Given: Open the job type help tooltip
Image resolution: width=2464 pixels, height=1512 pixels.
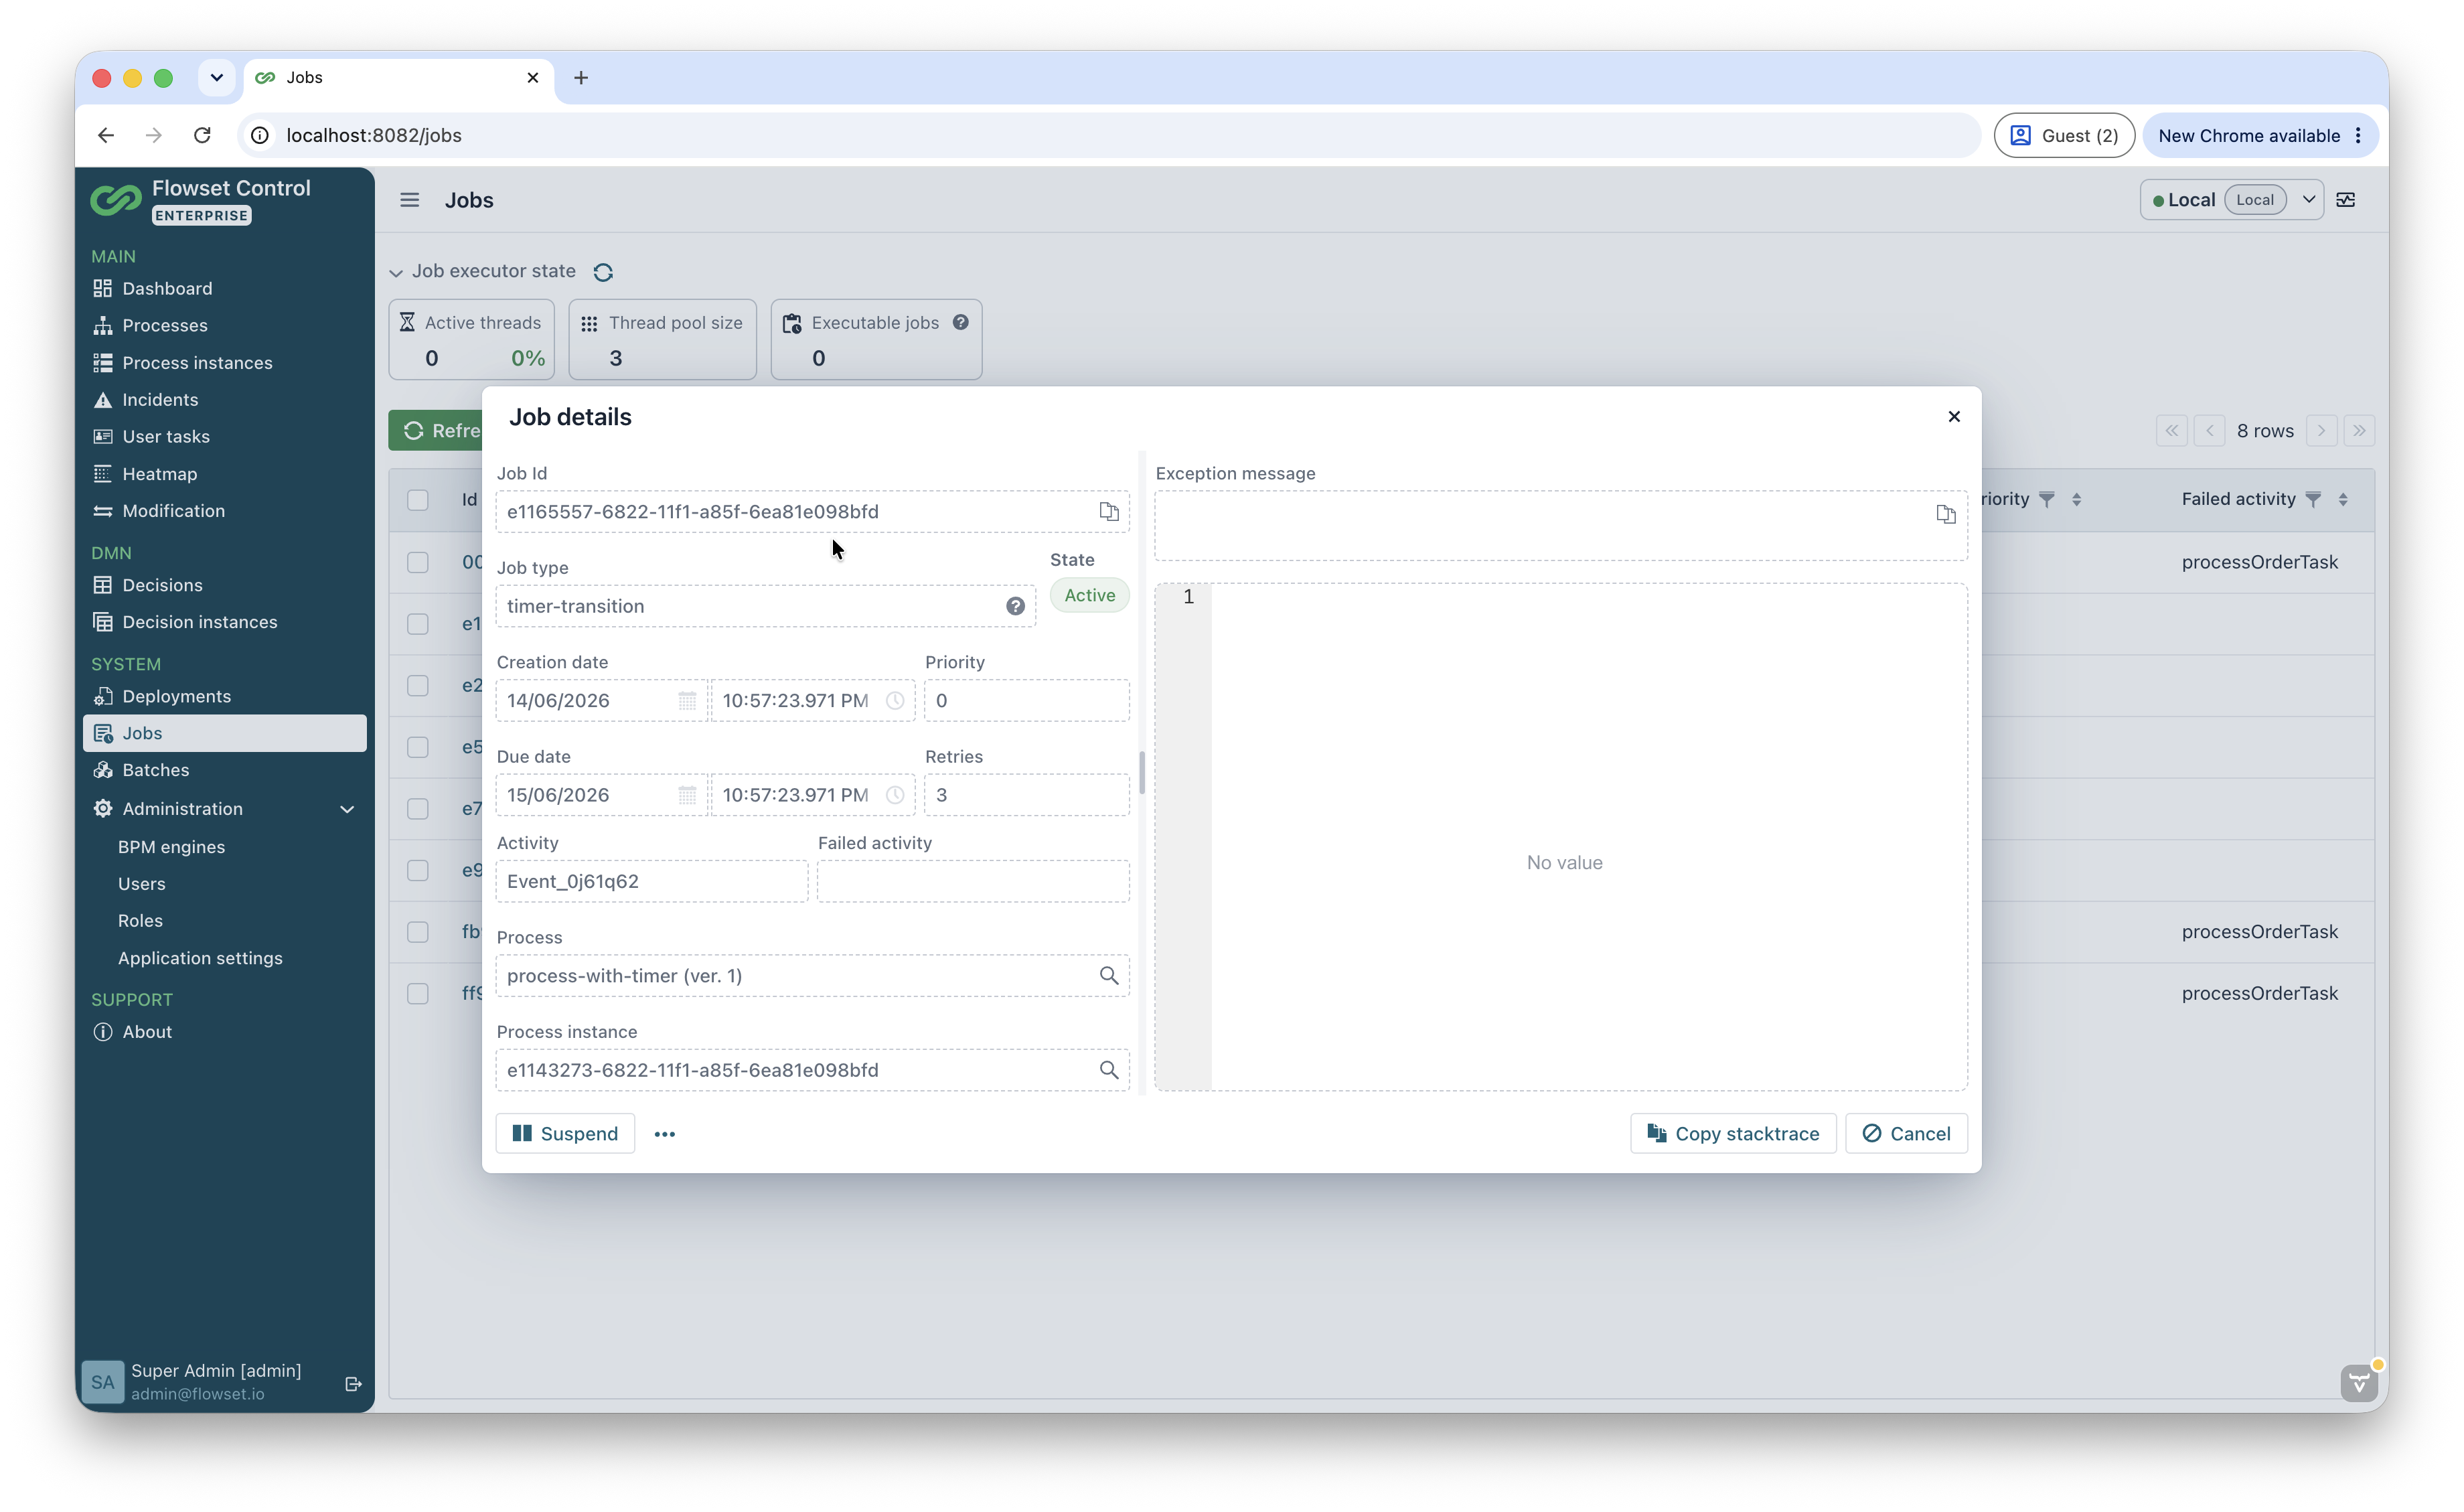Looking at the screenshot, I should coord(1015,606).
